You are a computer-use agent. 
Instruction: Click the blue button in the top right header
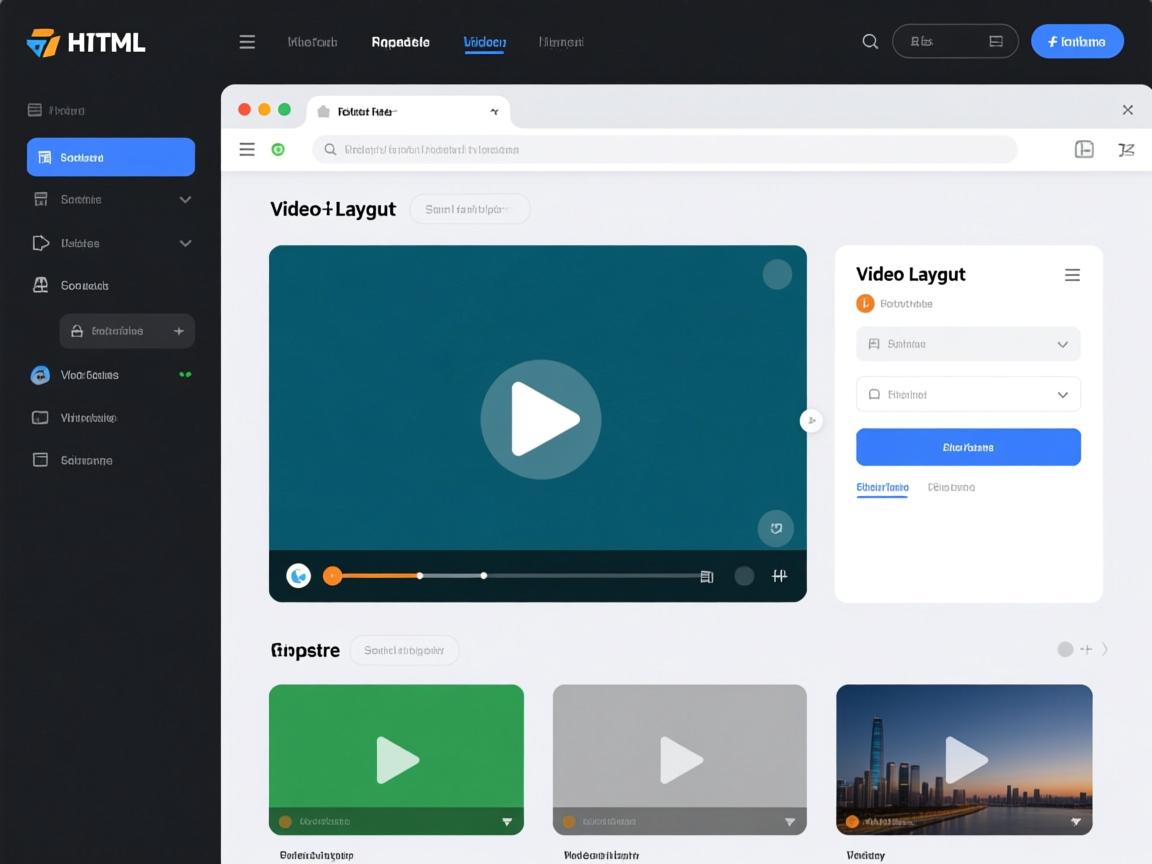[1077, 41]
